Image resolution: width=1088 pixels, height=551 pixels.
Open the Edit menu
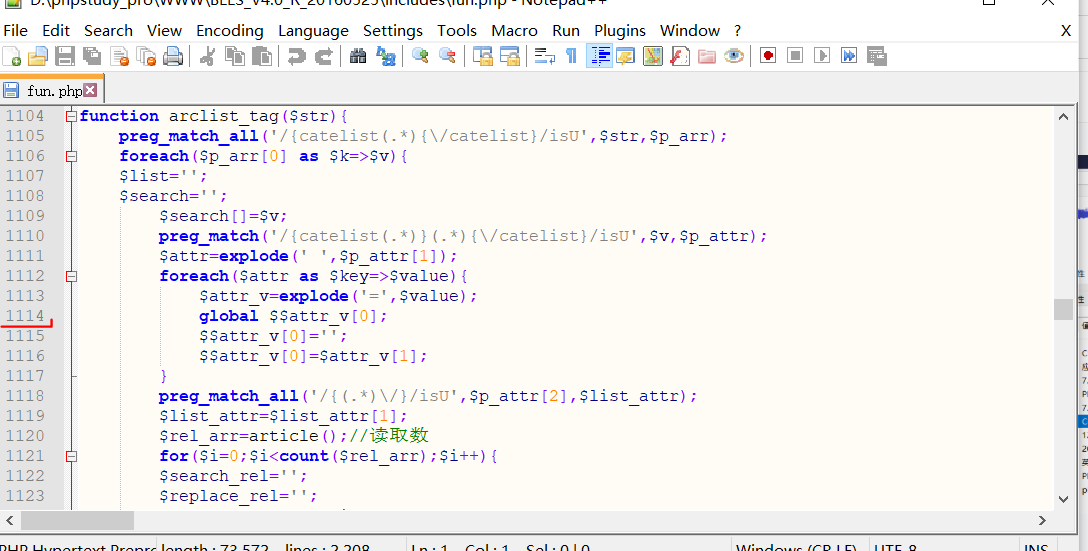click(x=56, y=31)
